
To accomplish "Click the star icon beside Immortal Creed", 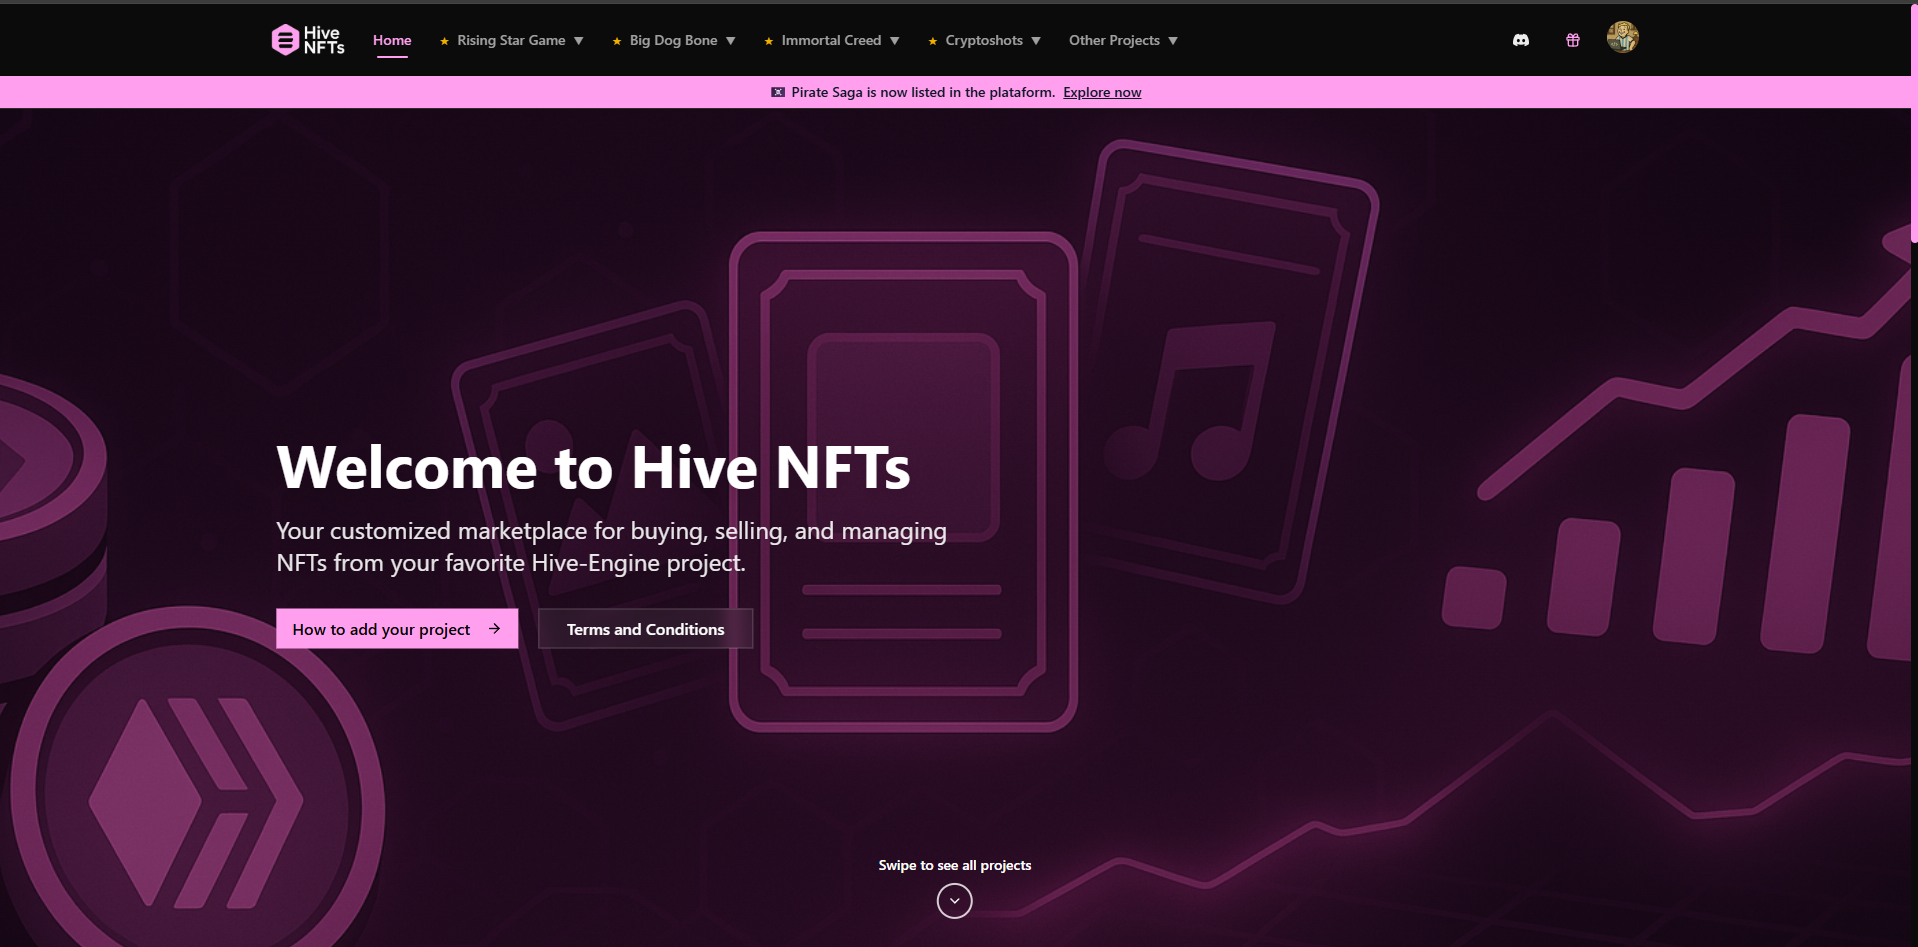I will pyautogui.click(x=768, y=41).
